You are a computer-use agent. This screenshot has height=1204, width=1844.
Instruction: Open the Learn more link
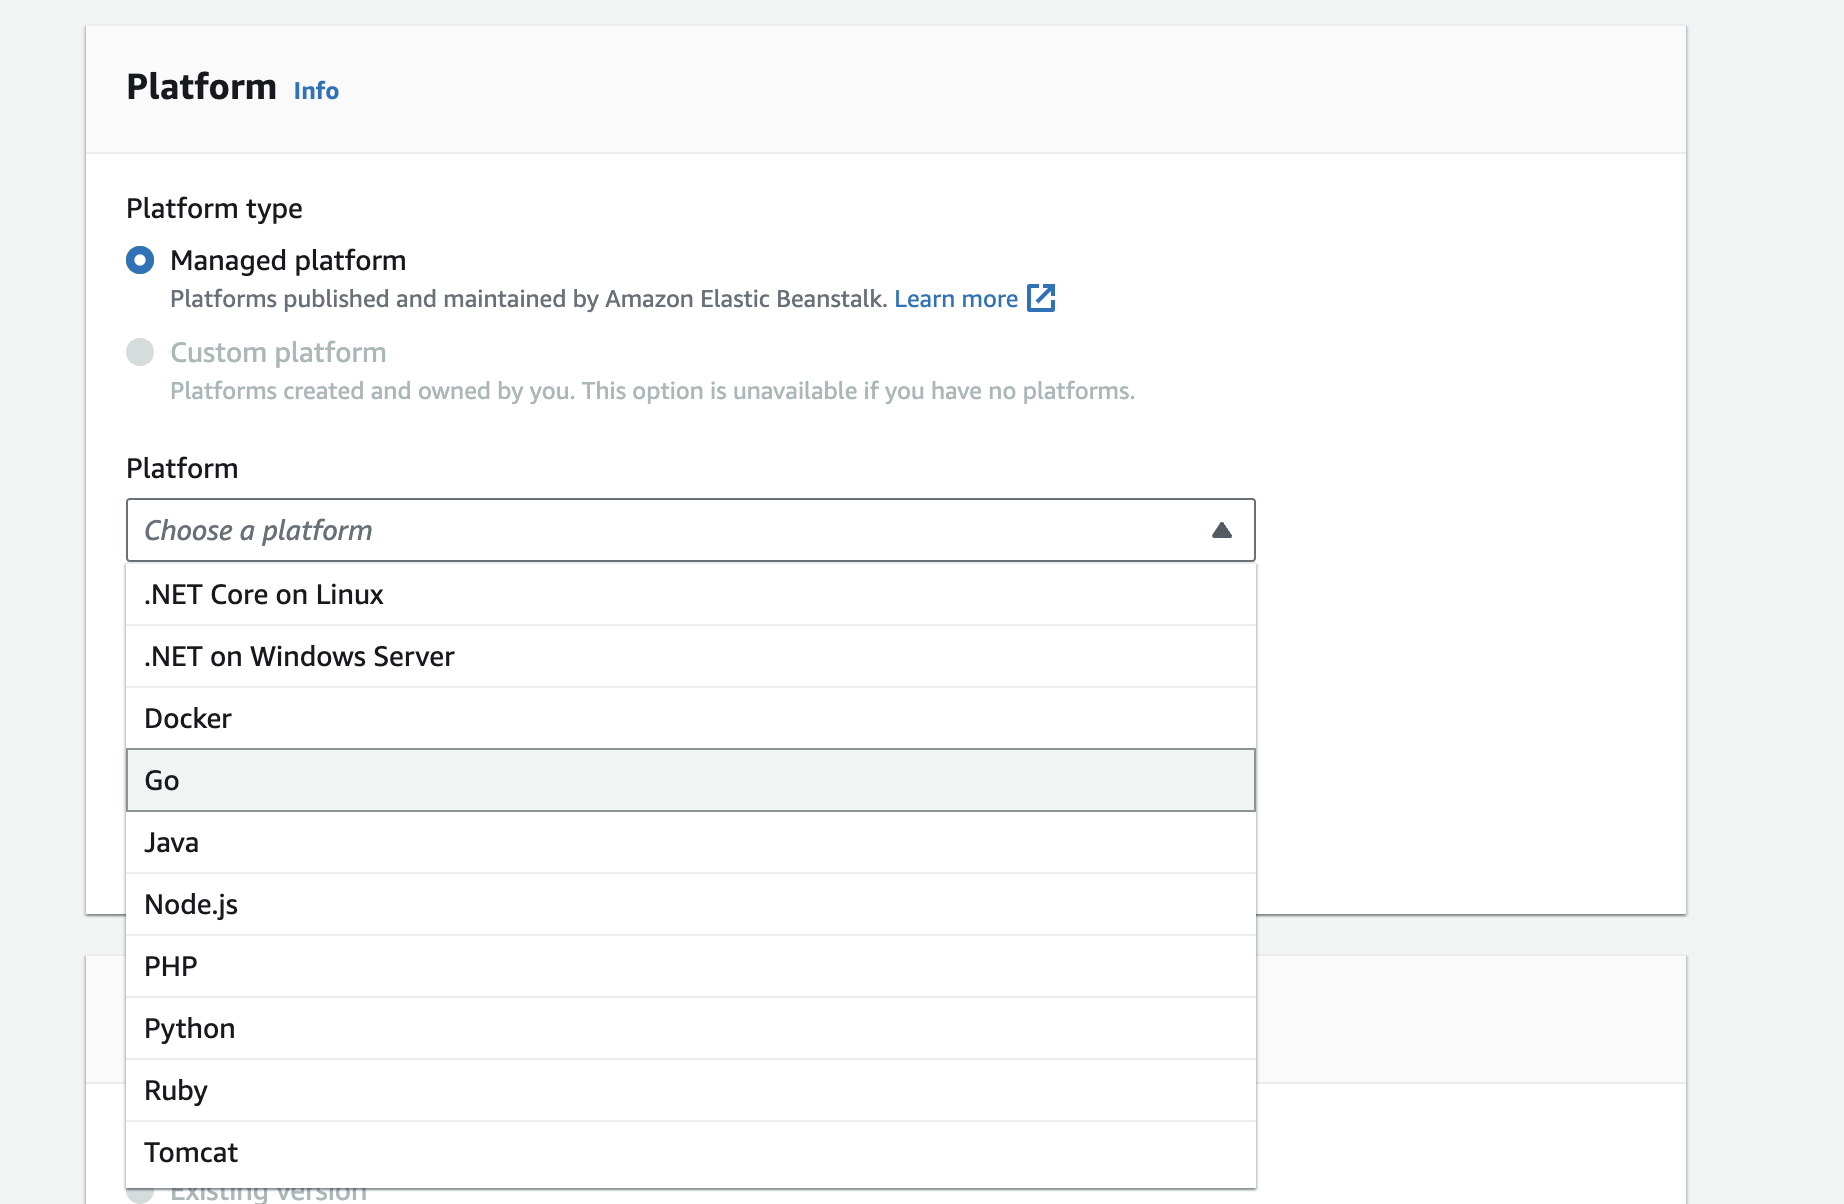click(955, 299)
